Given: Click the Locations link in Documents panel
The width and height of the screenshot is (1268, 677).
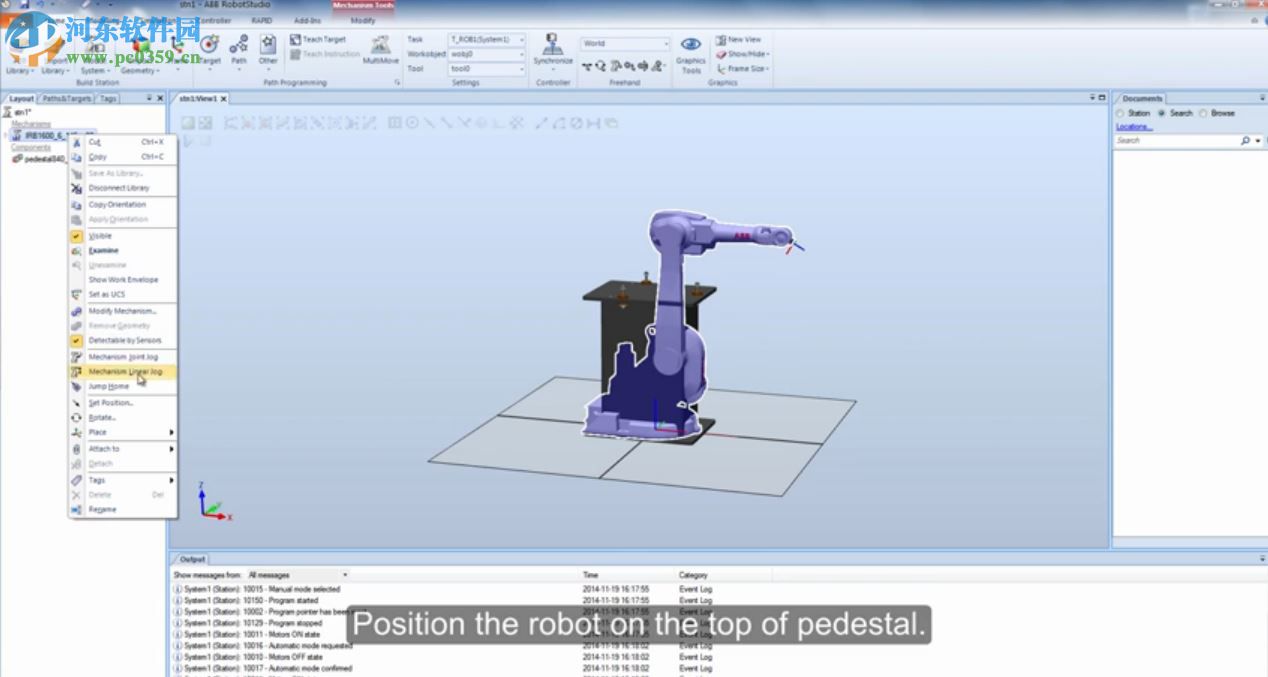Looking at the screenshot, I should [x=1133, y=125].
